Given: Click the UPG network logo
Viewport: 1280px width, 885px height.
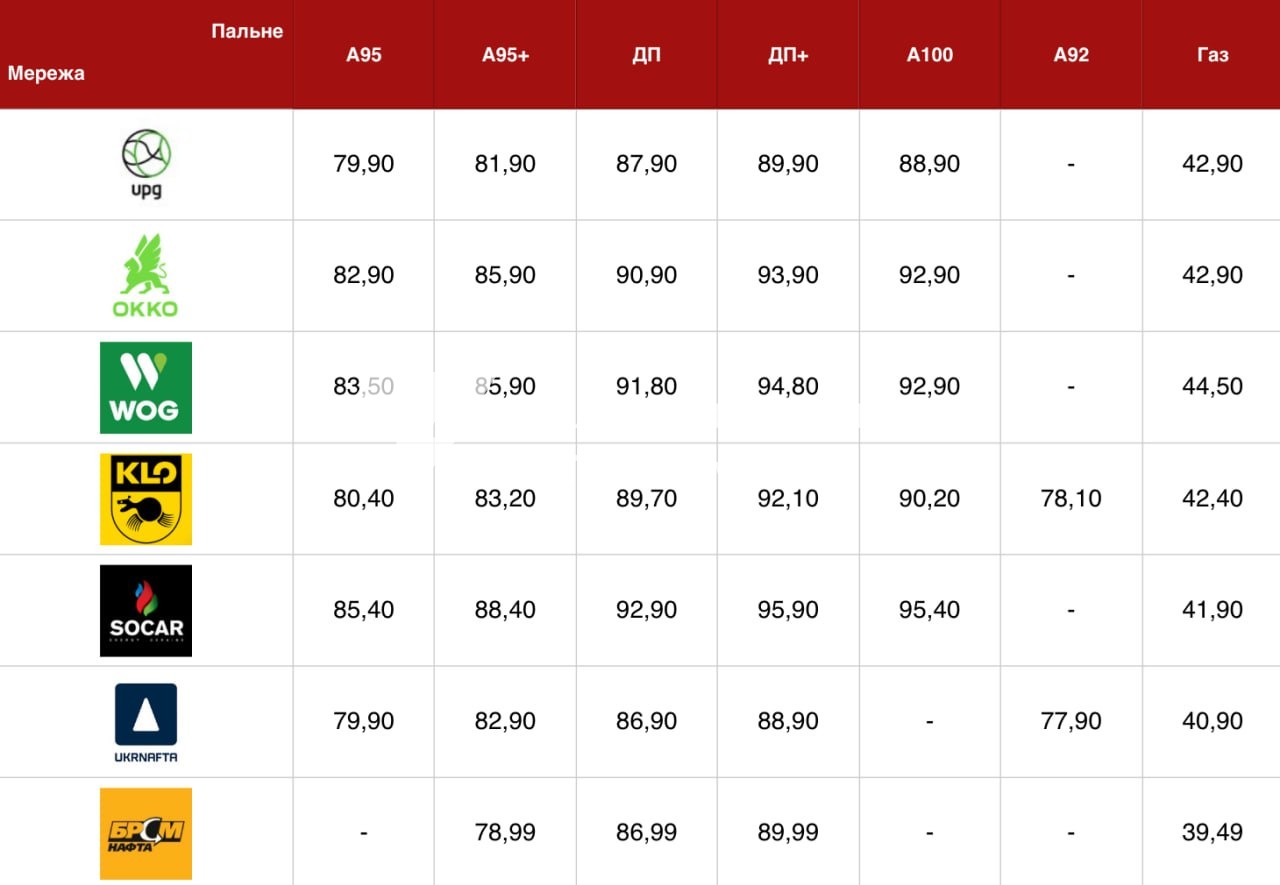Looking at the screenshot, I should [146, 164].
